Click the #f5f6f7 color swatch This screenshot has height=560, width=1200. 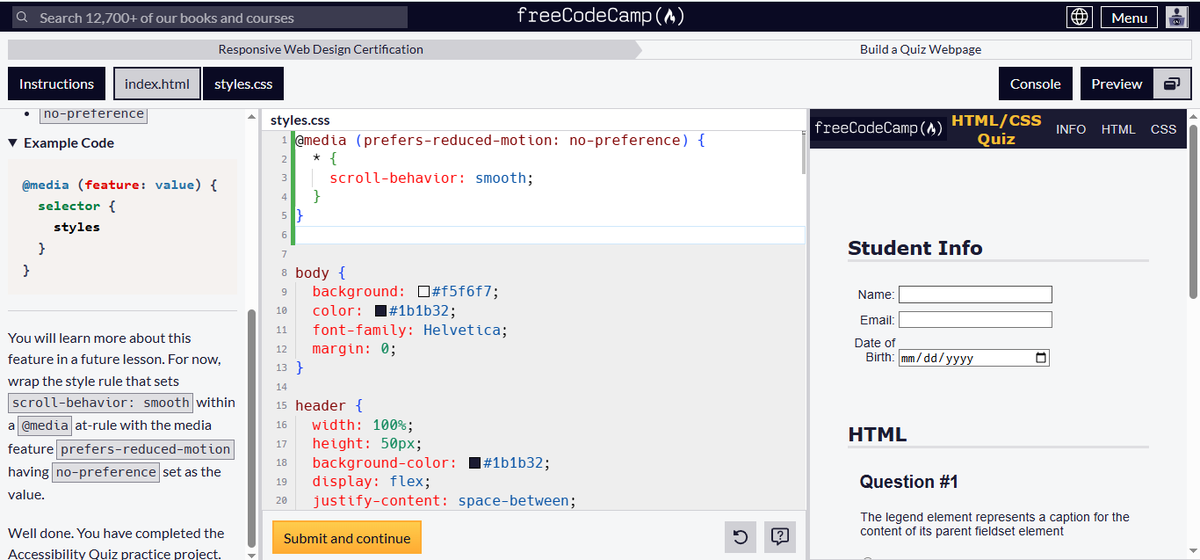424,292
